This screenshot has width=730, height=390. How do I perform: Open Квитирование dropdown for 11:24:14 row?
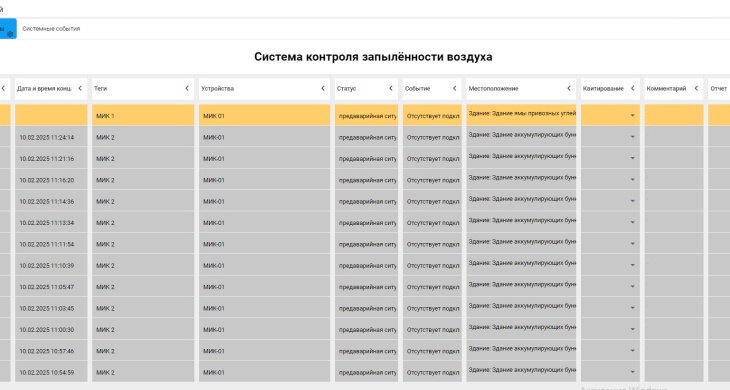coord(633,137)
